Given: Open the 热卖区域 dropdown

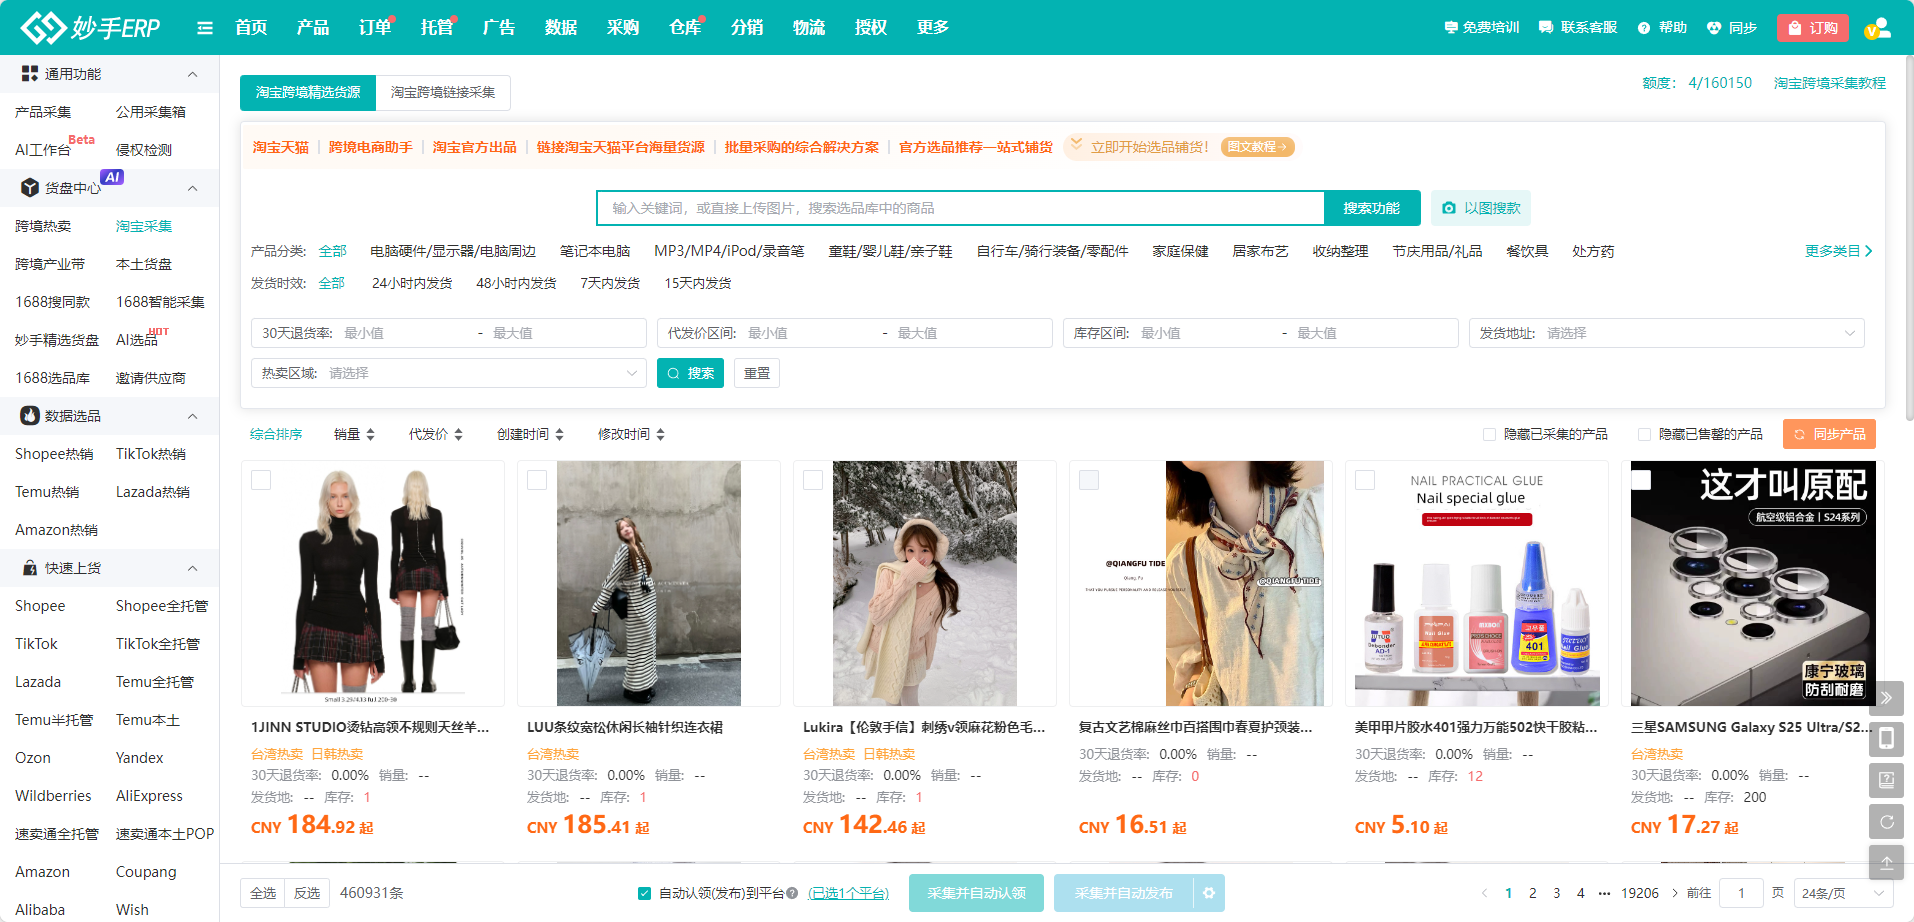Looking at the screenshot, I should [x=448, y=373].
